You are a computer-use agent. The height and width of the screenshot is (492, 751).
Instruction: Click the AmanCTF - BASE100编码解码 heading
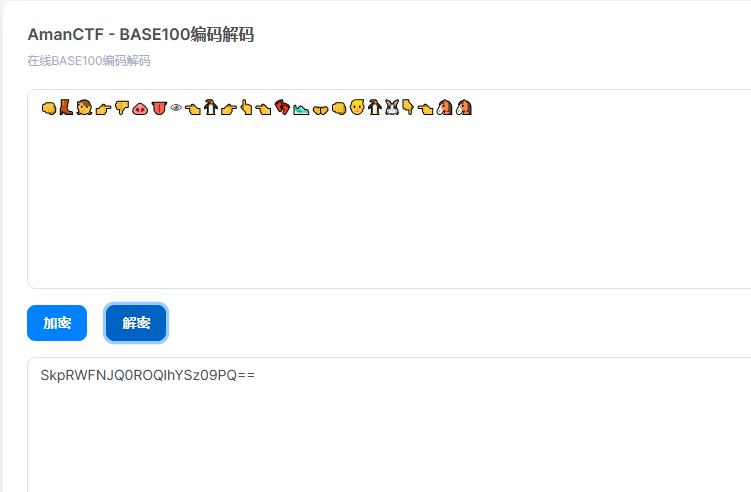click(141, 34)
